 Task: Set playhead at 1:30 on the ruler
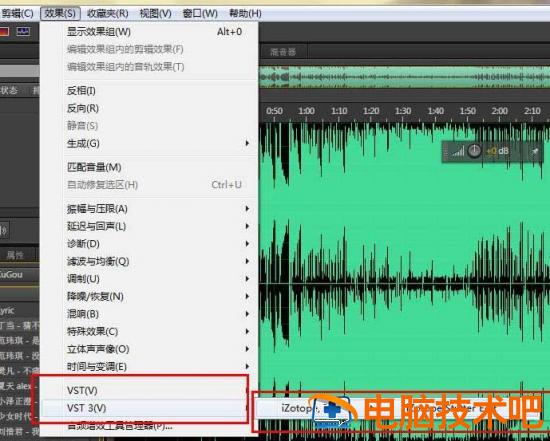403,111
